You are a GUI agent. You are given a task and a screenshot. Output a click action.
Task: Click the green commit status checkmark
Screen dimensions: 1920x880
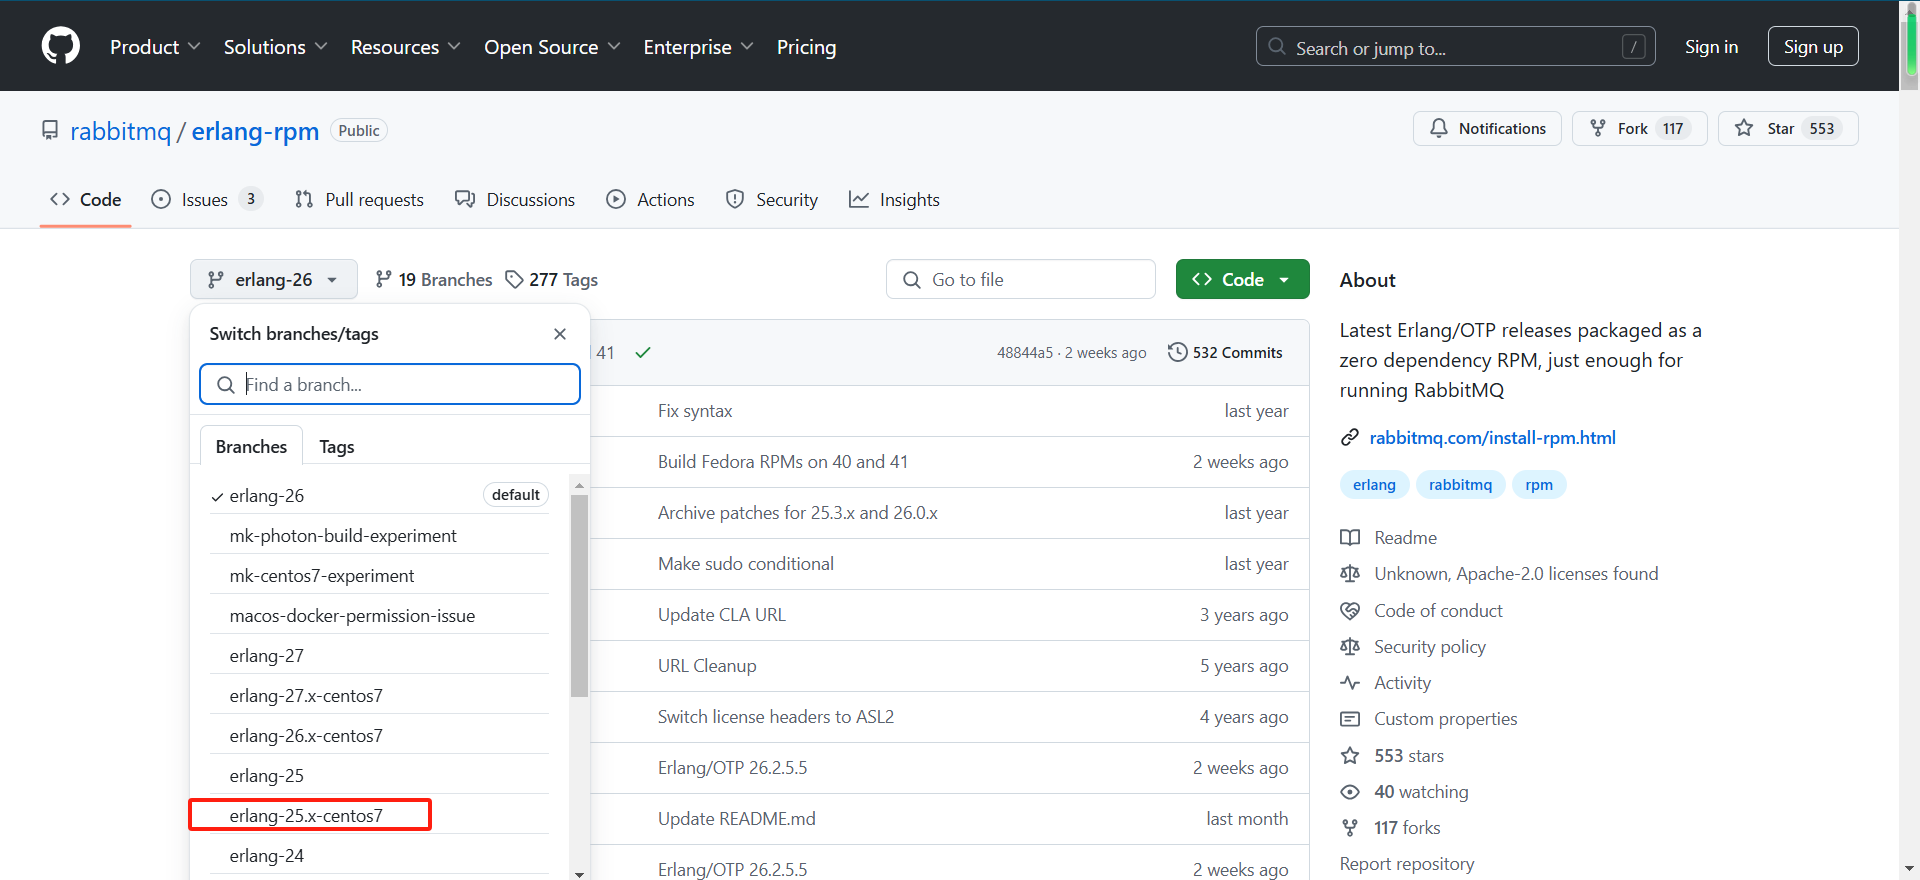[643, 352]
